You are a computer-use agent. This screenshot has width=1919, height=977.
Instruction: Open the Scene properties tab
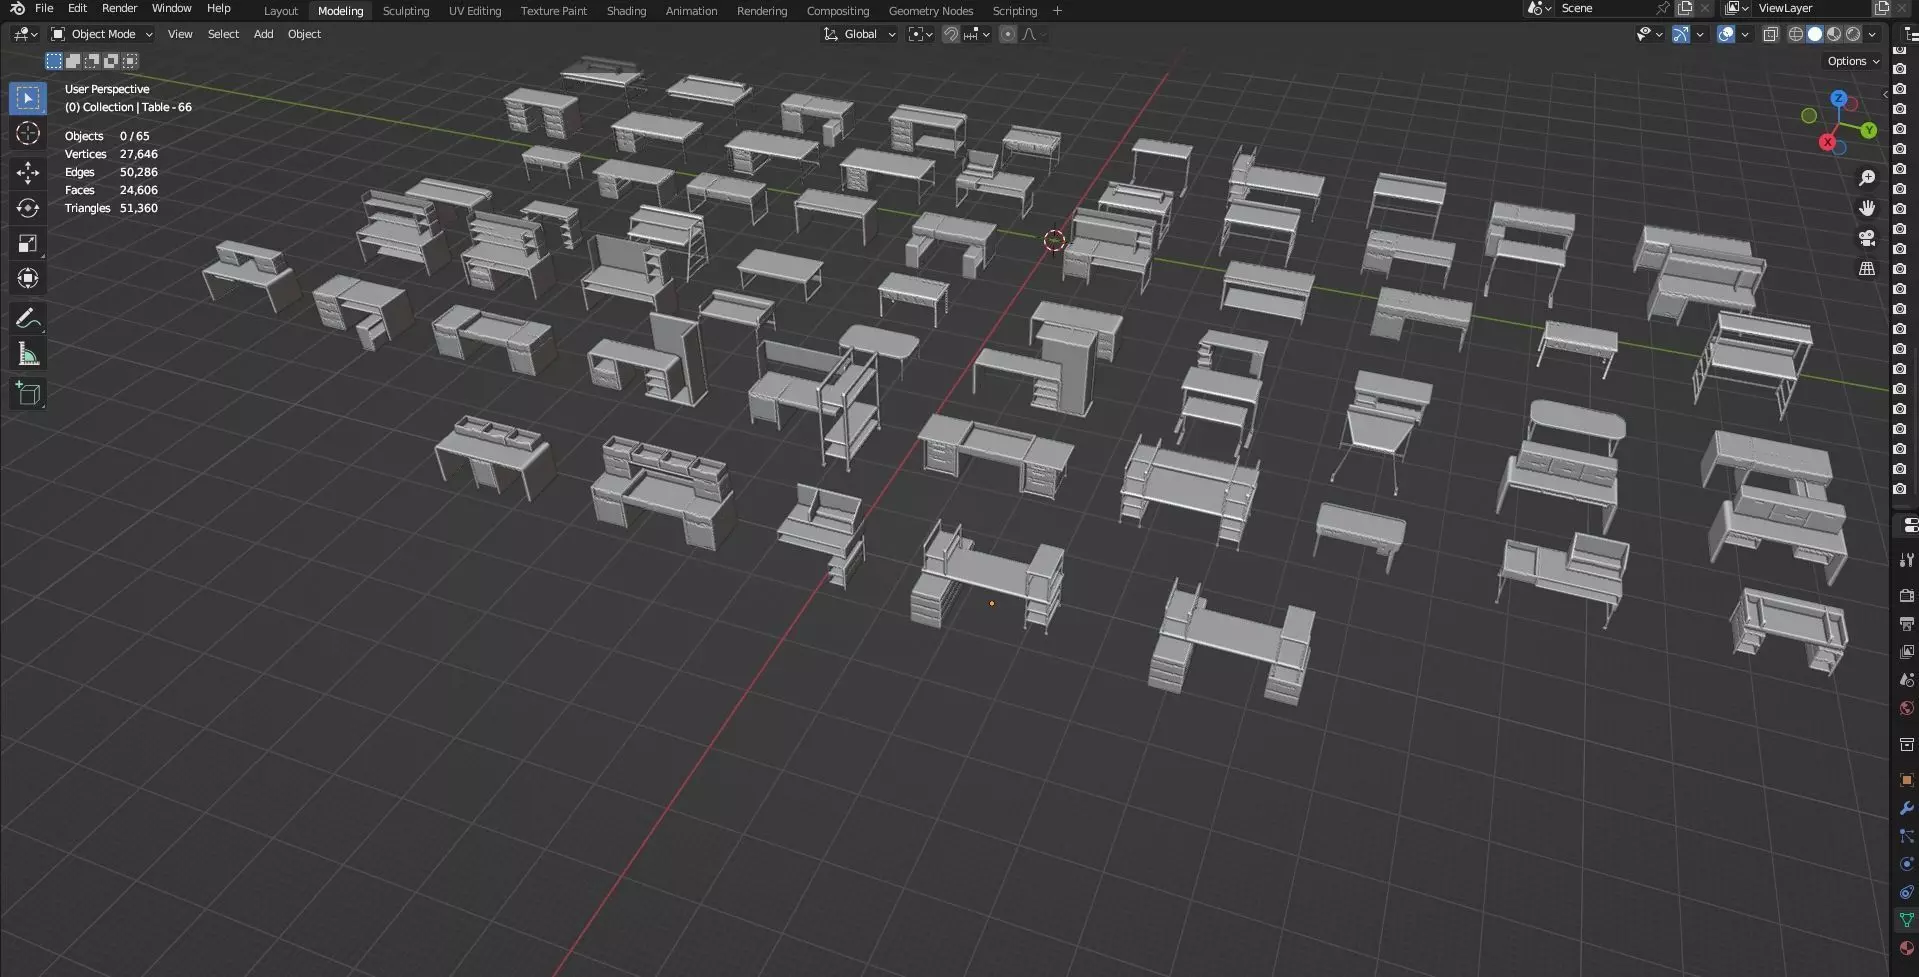pyautogui.click(x=1906, y=680)
